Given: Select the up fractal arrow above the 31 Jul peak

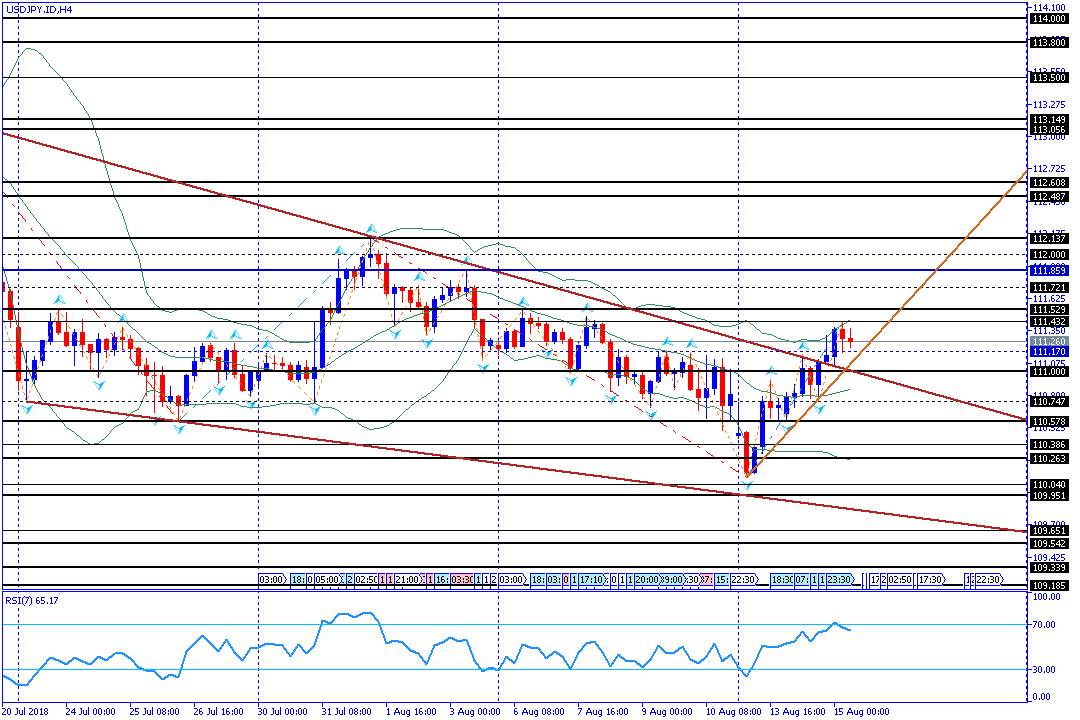Looking at the screenshot, I should (370, 229).
